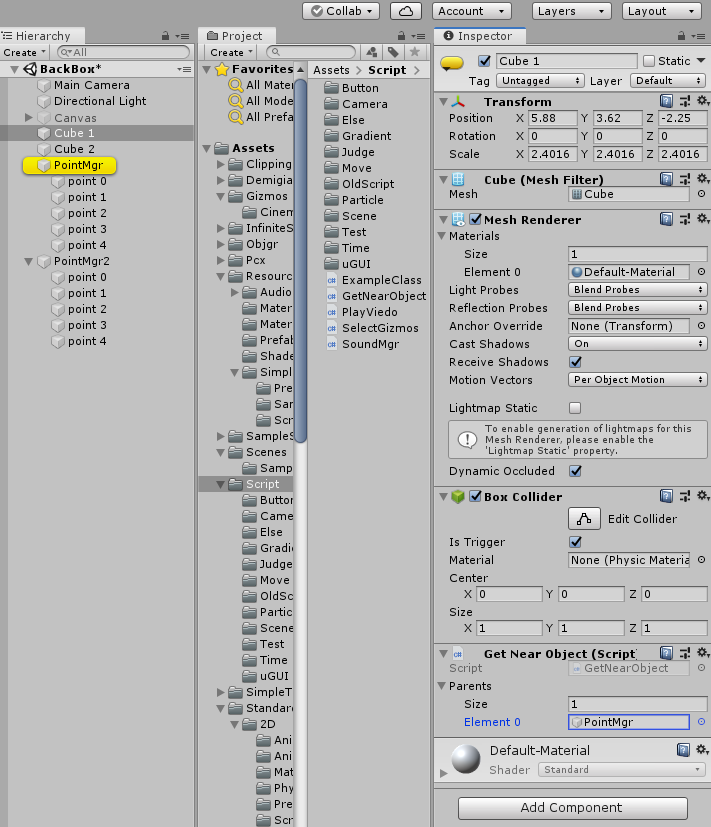Open Cast Shadows dropdown
The image size is (711, 827).
coord(638,343)
